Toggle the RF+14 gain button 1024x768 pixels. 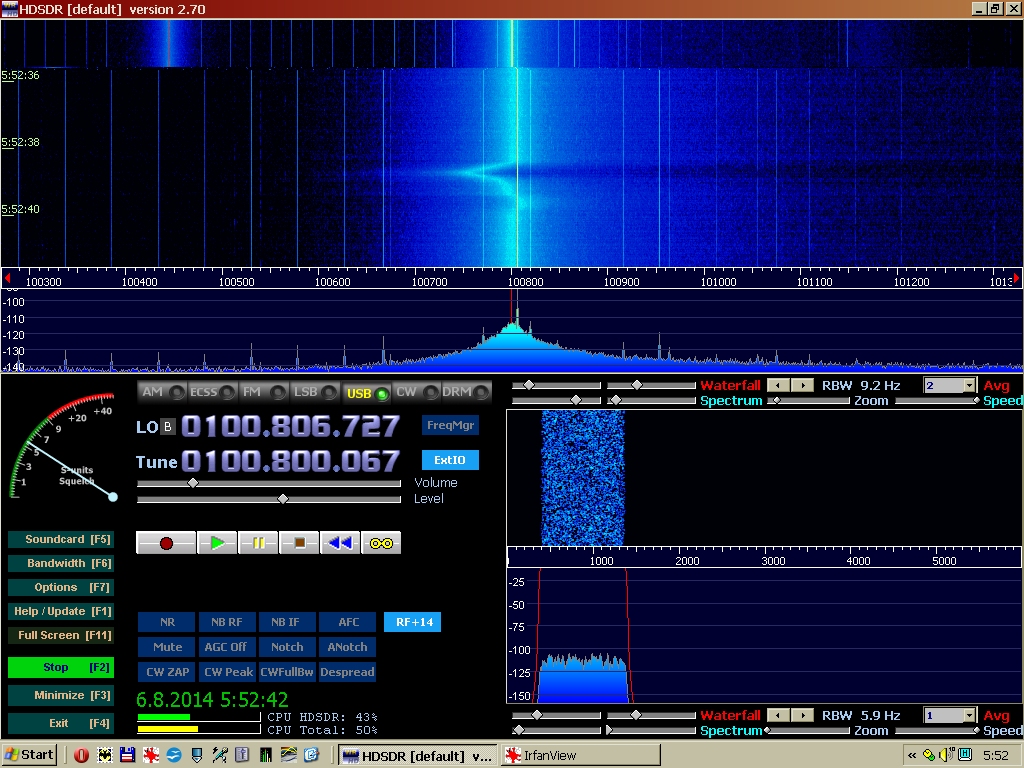(413, 622)
